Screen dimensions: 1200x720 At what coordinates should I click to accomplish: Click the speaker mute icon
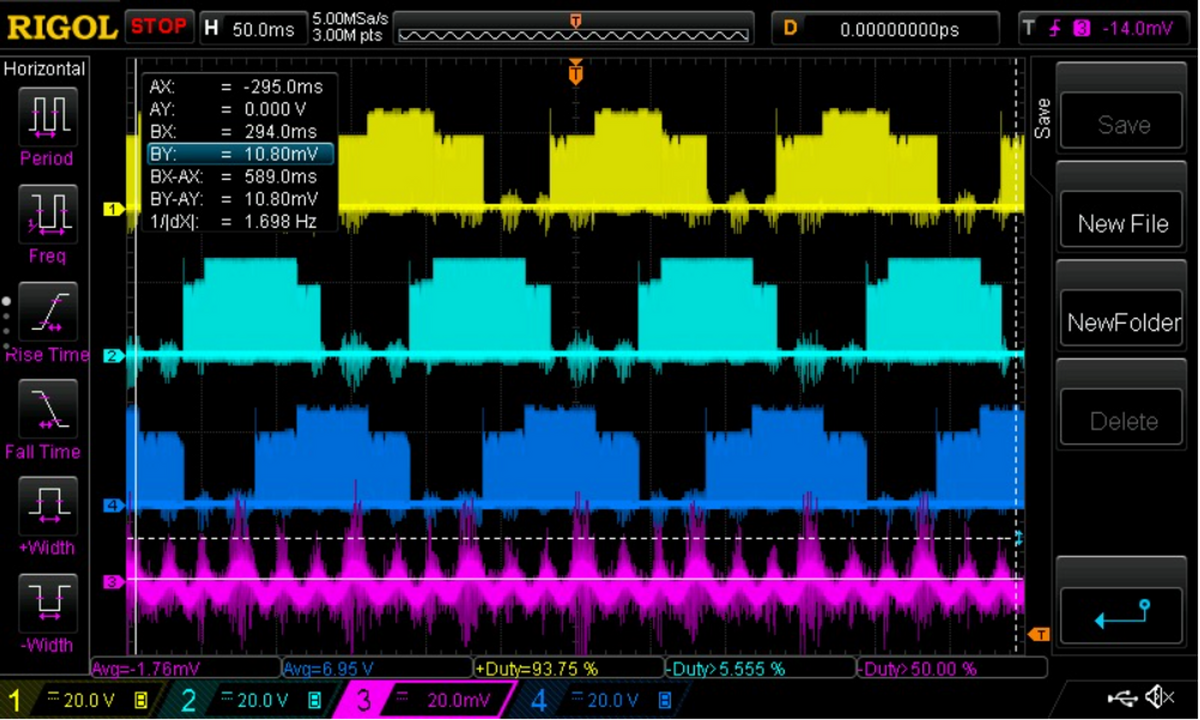(x=1159, y=696)
